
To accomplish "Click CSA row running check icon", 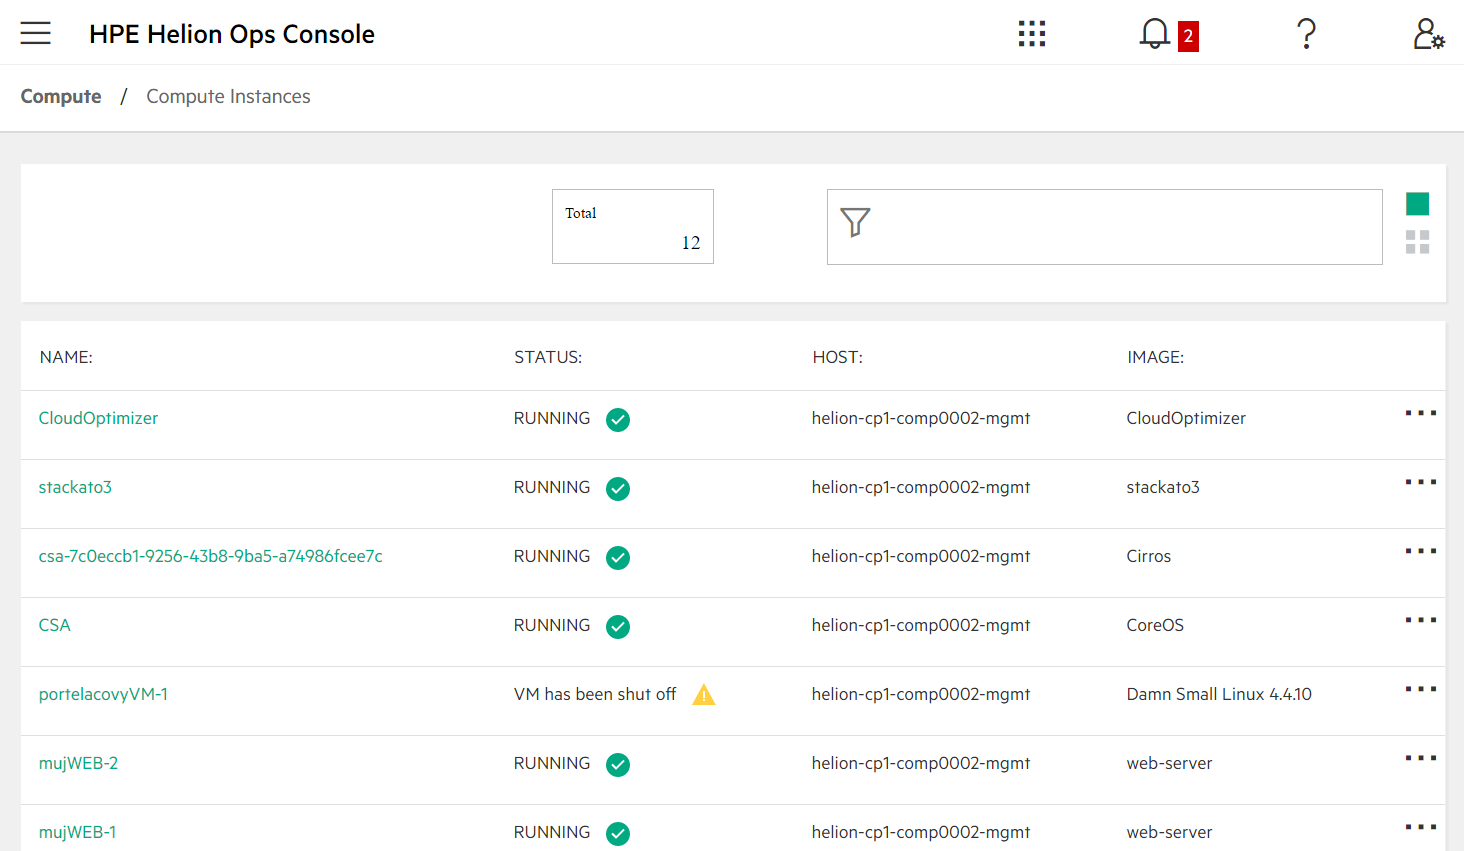I will 618,627.
